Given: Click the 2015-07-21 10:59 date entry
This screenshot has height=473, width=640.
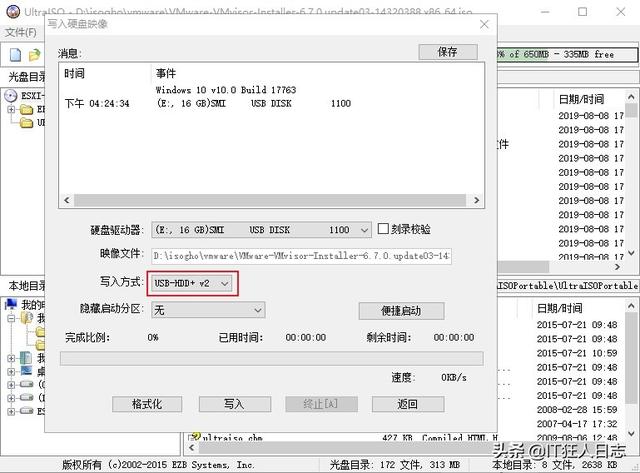Looking at the screenshot, I should point(577,353).
